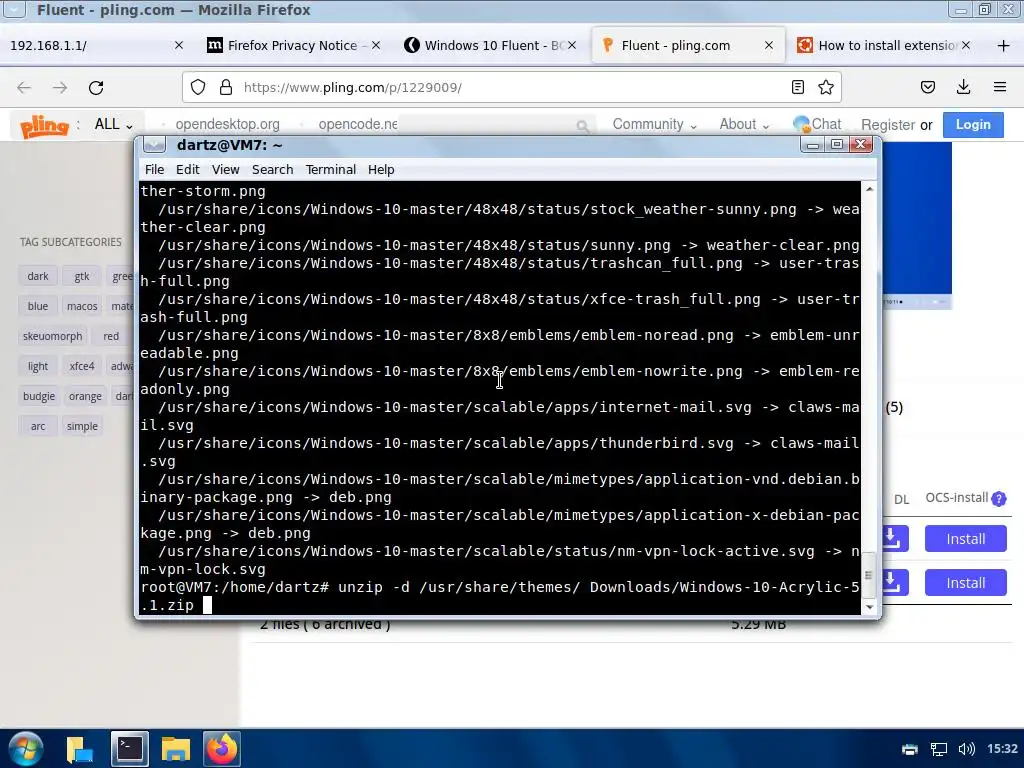Open network icon in system tray
This screenshot has height=768, width=1024.
(x=938, y=749)
